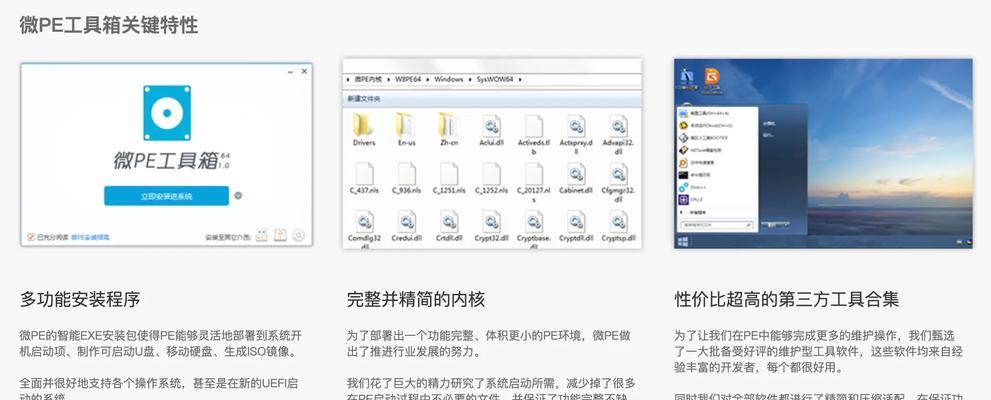Close the 微PE工具箱 installer window
Viewport: 991px width, 400px height.
point(304,71)
